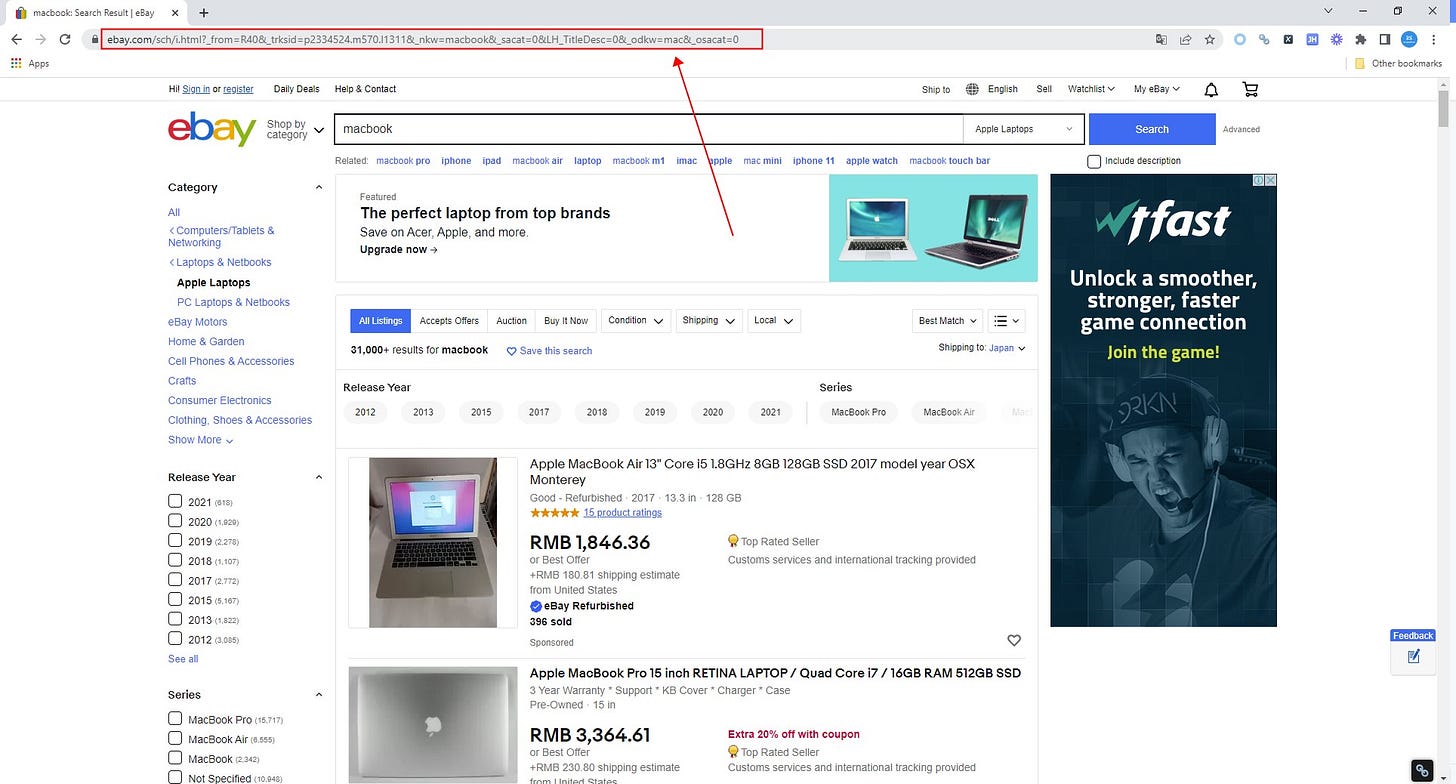Screen dimensions: 1456x784
Task: Expand the Shipping filter dropdown
Action: click(x=708, y=321)
